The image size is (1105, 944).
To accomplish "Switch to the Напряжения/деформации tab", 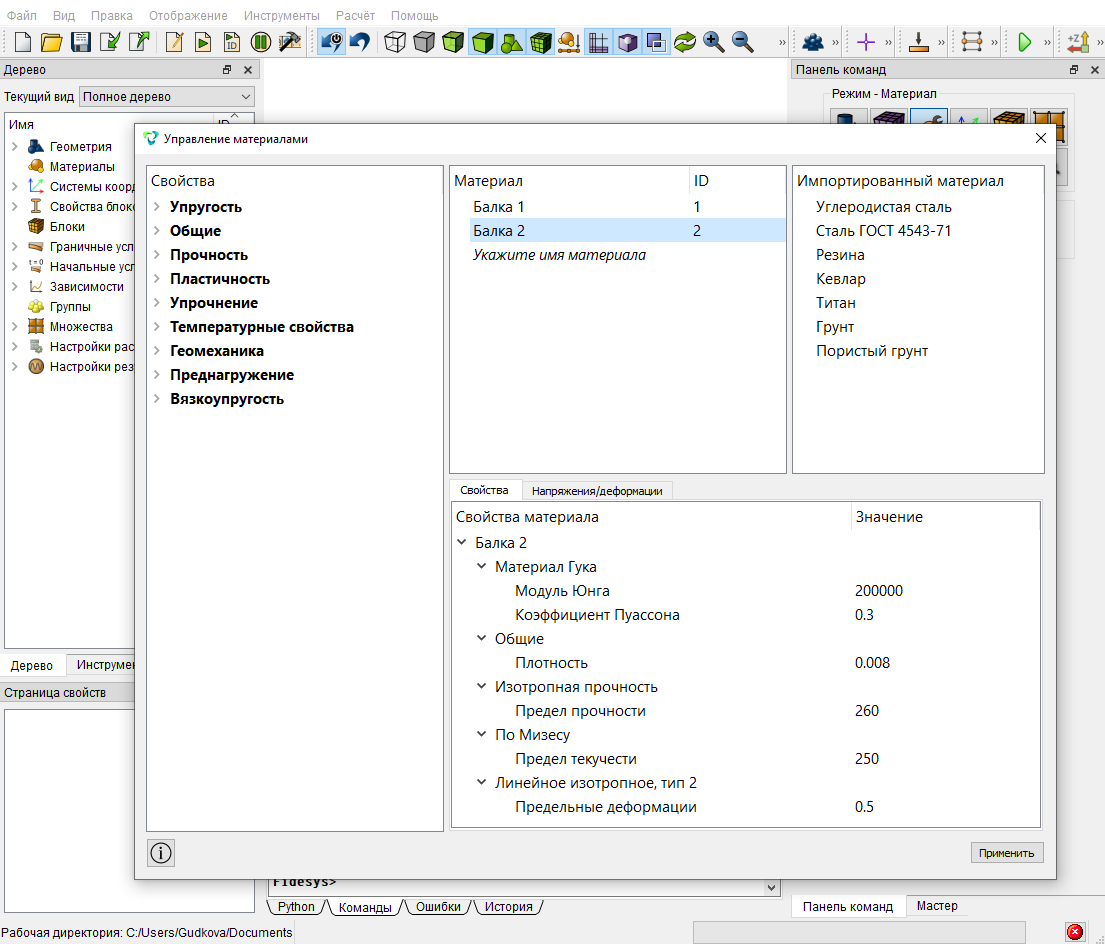I will pyautogui.click(x=597, y=491).
